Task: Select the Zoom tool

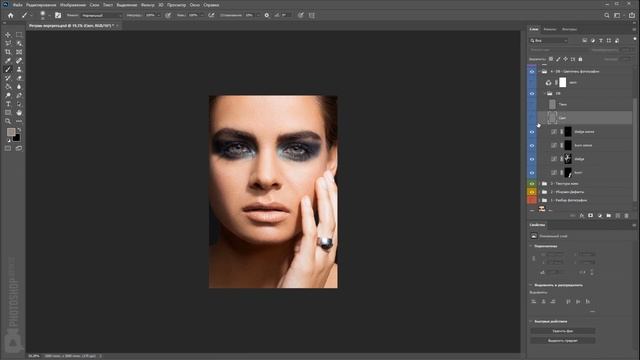Action: pos(8,121)
